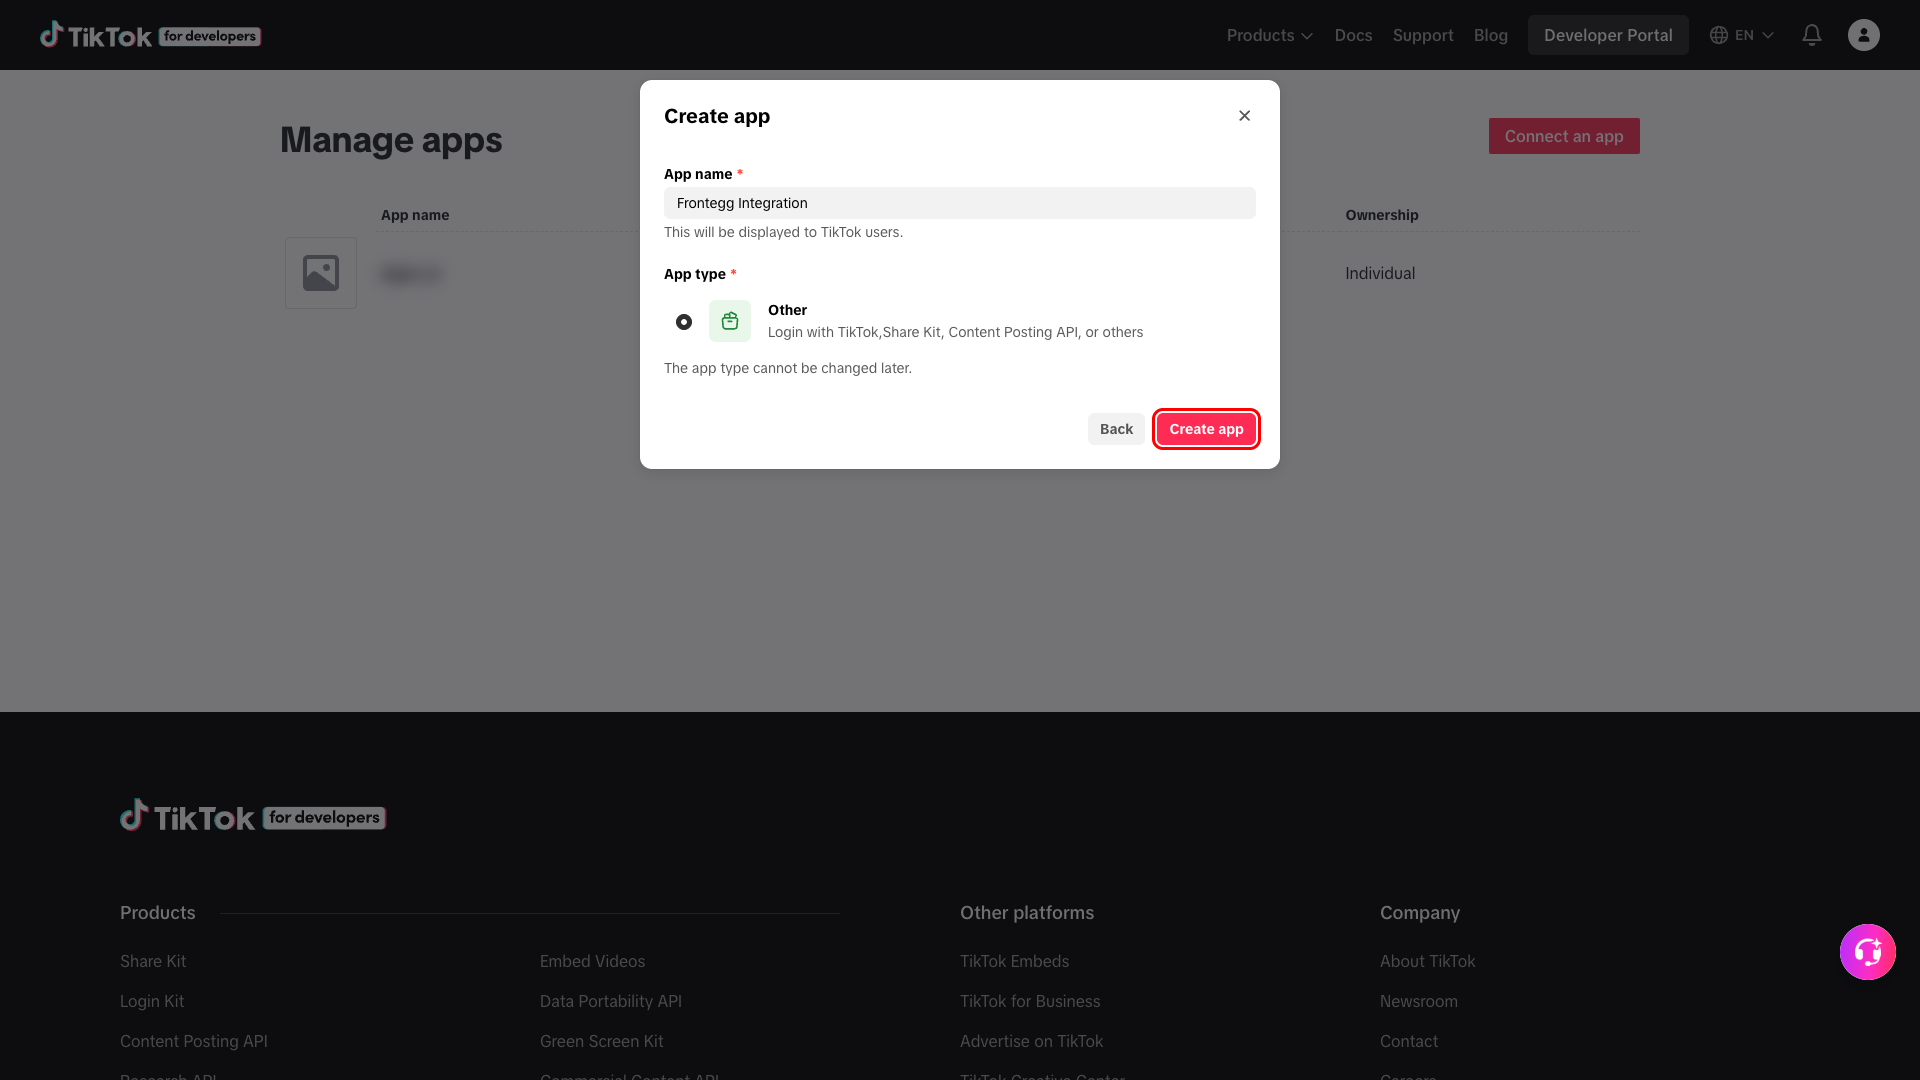Close the Create app dialog

(x=1244, y=116)
